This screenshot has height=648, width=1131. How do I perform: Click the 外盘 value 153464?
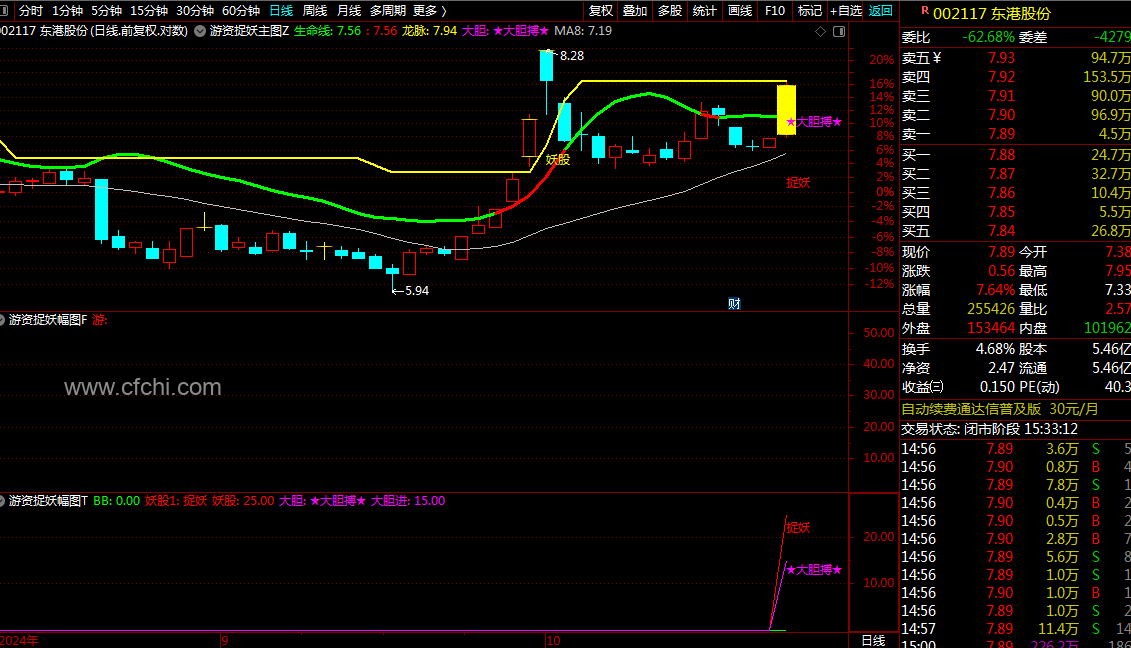pos(990,328)
